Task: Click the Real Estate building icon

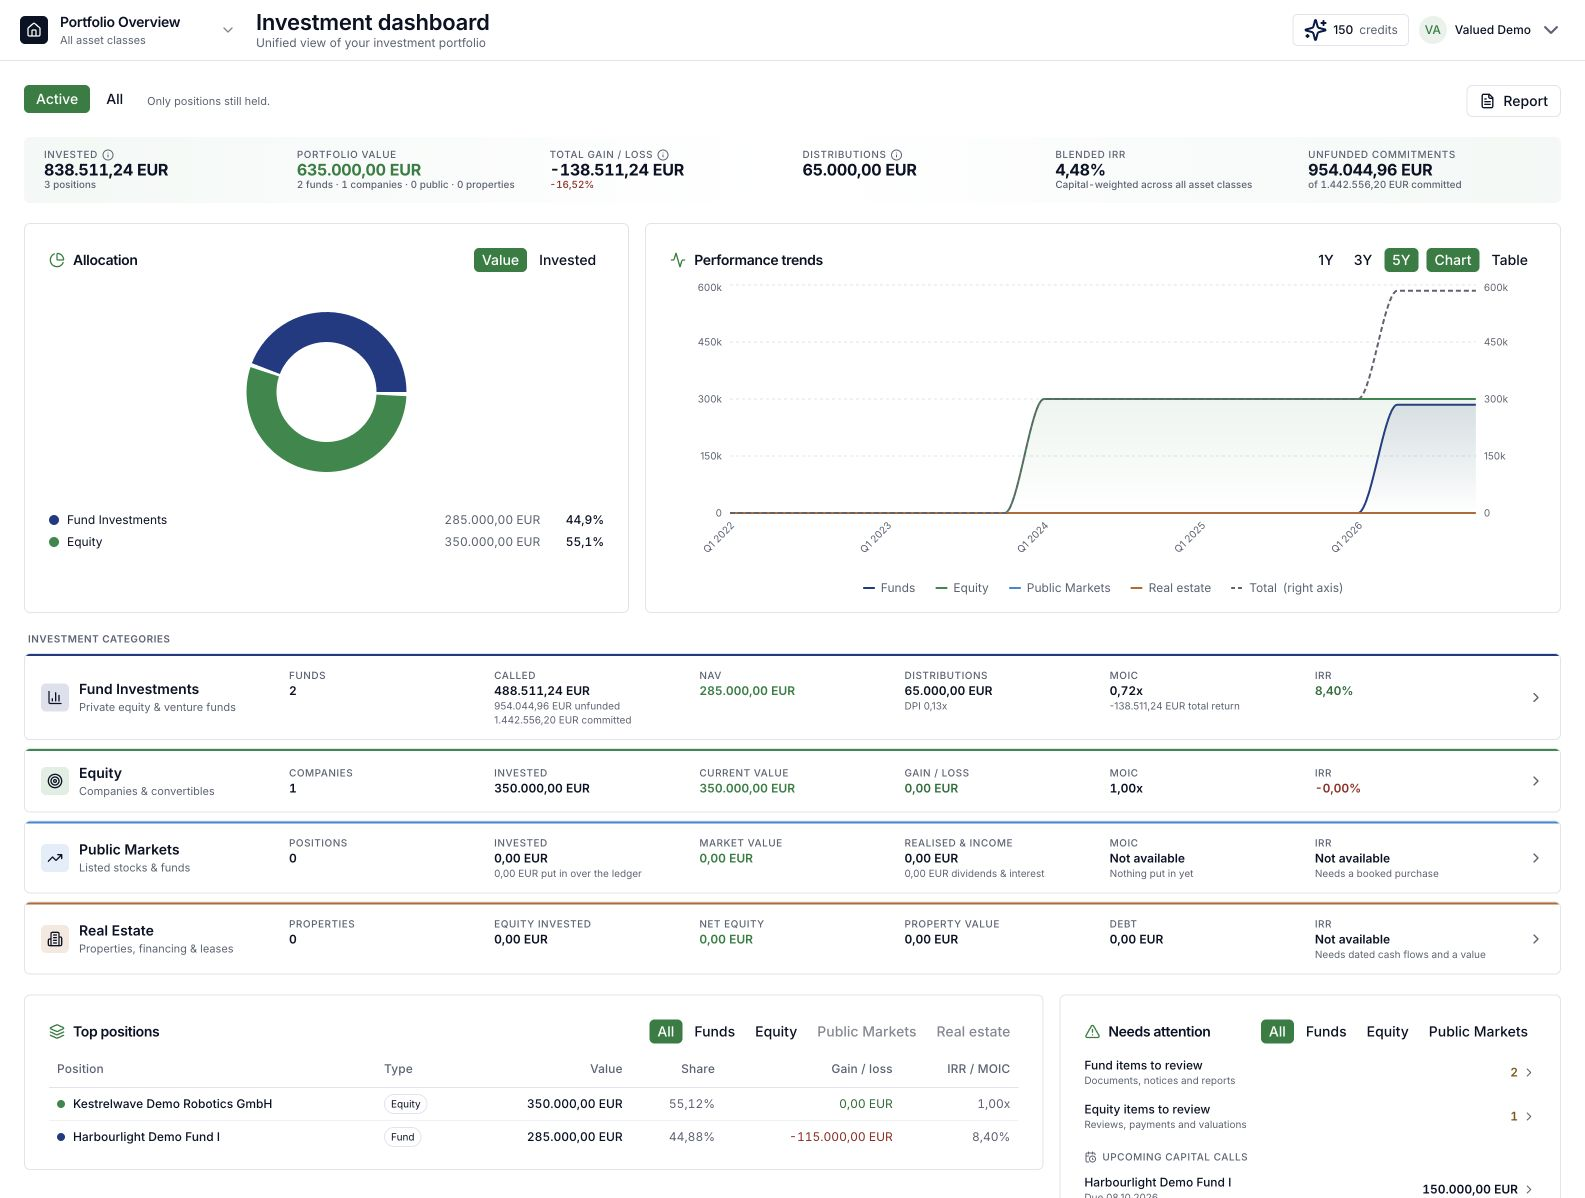Action: pyautogui.click(x=55, y=939)
